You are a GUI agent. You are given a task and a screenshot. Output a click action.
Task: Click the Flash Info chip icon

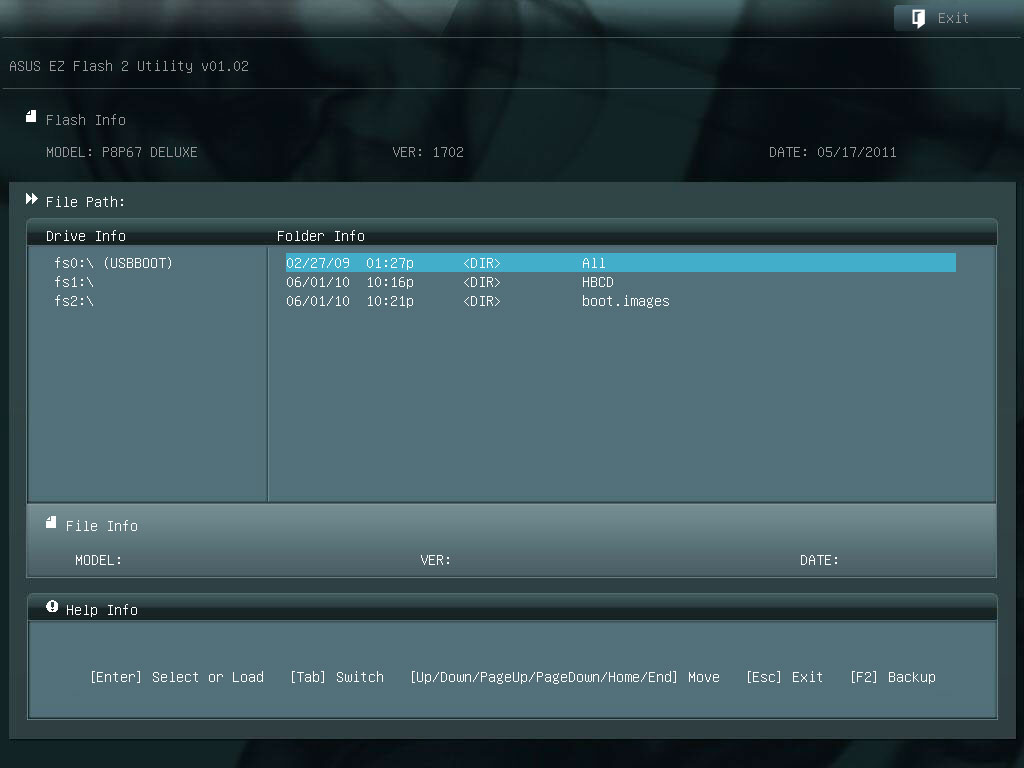[31, 116]
